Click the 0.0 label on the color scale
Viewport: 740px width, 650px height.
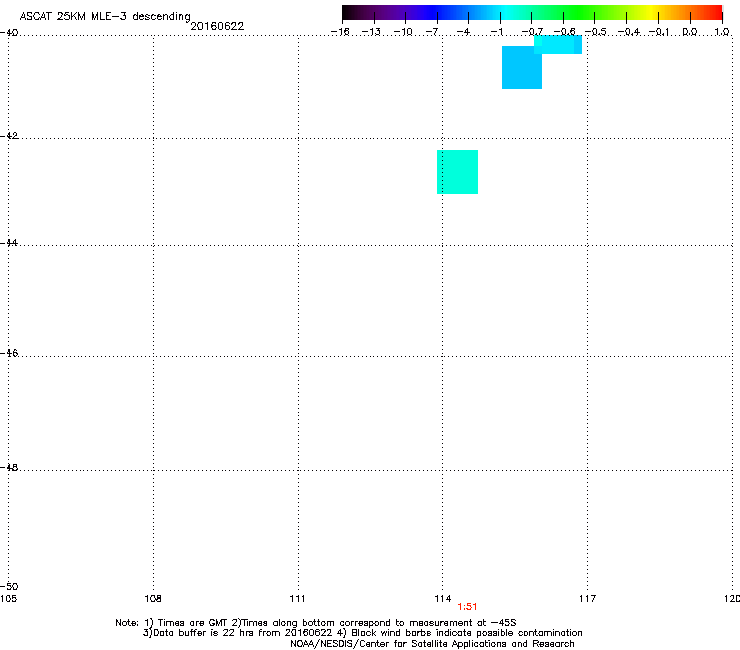690,32
